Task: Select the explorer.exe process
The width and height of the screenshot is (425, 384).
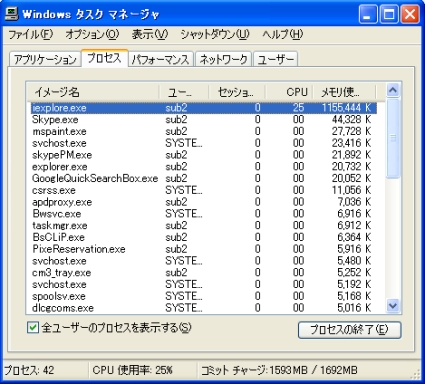Action: click(204, 166)
